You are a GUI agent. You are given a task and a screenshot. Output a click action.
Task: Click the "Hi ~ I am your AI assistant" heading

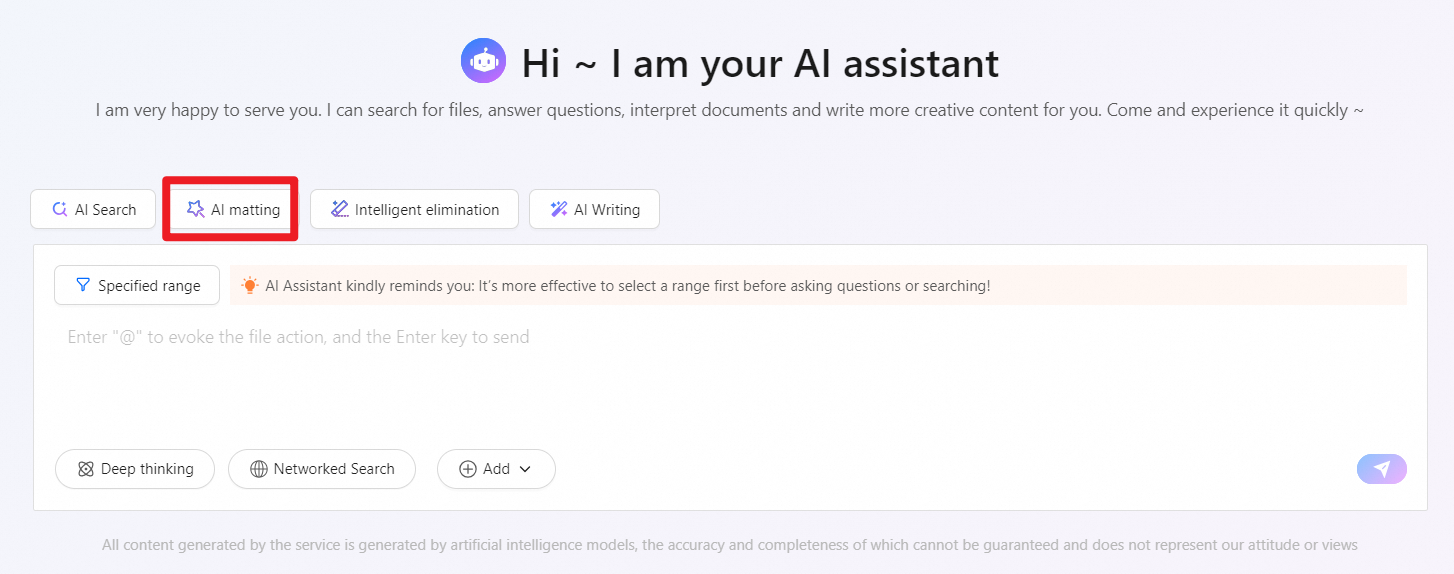point(760,63)
